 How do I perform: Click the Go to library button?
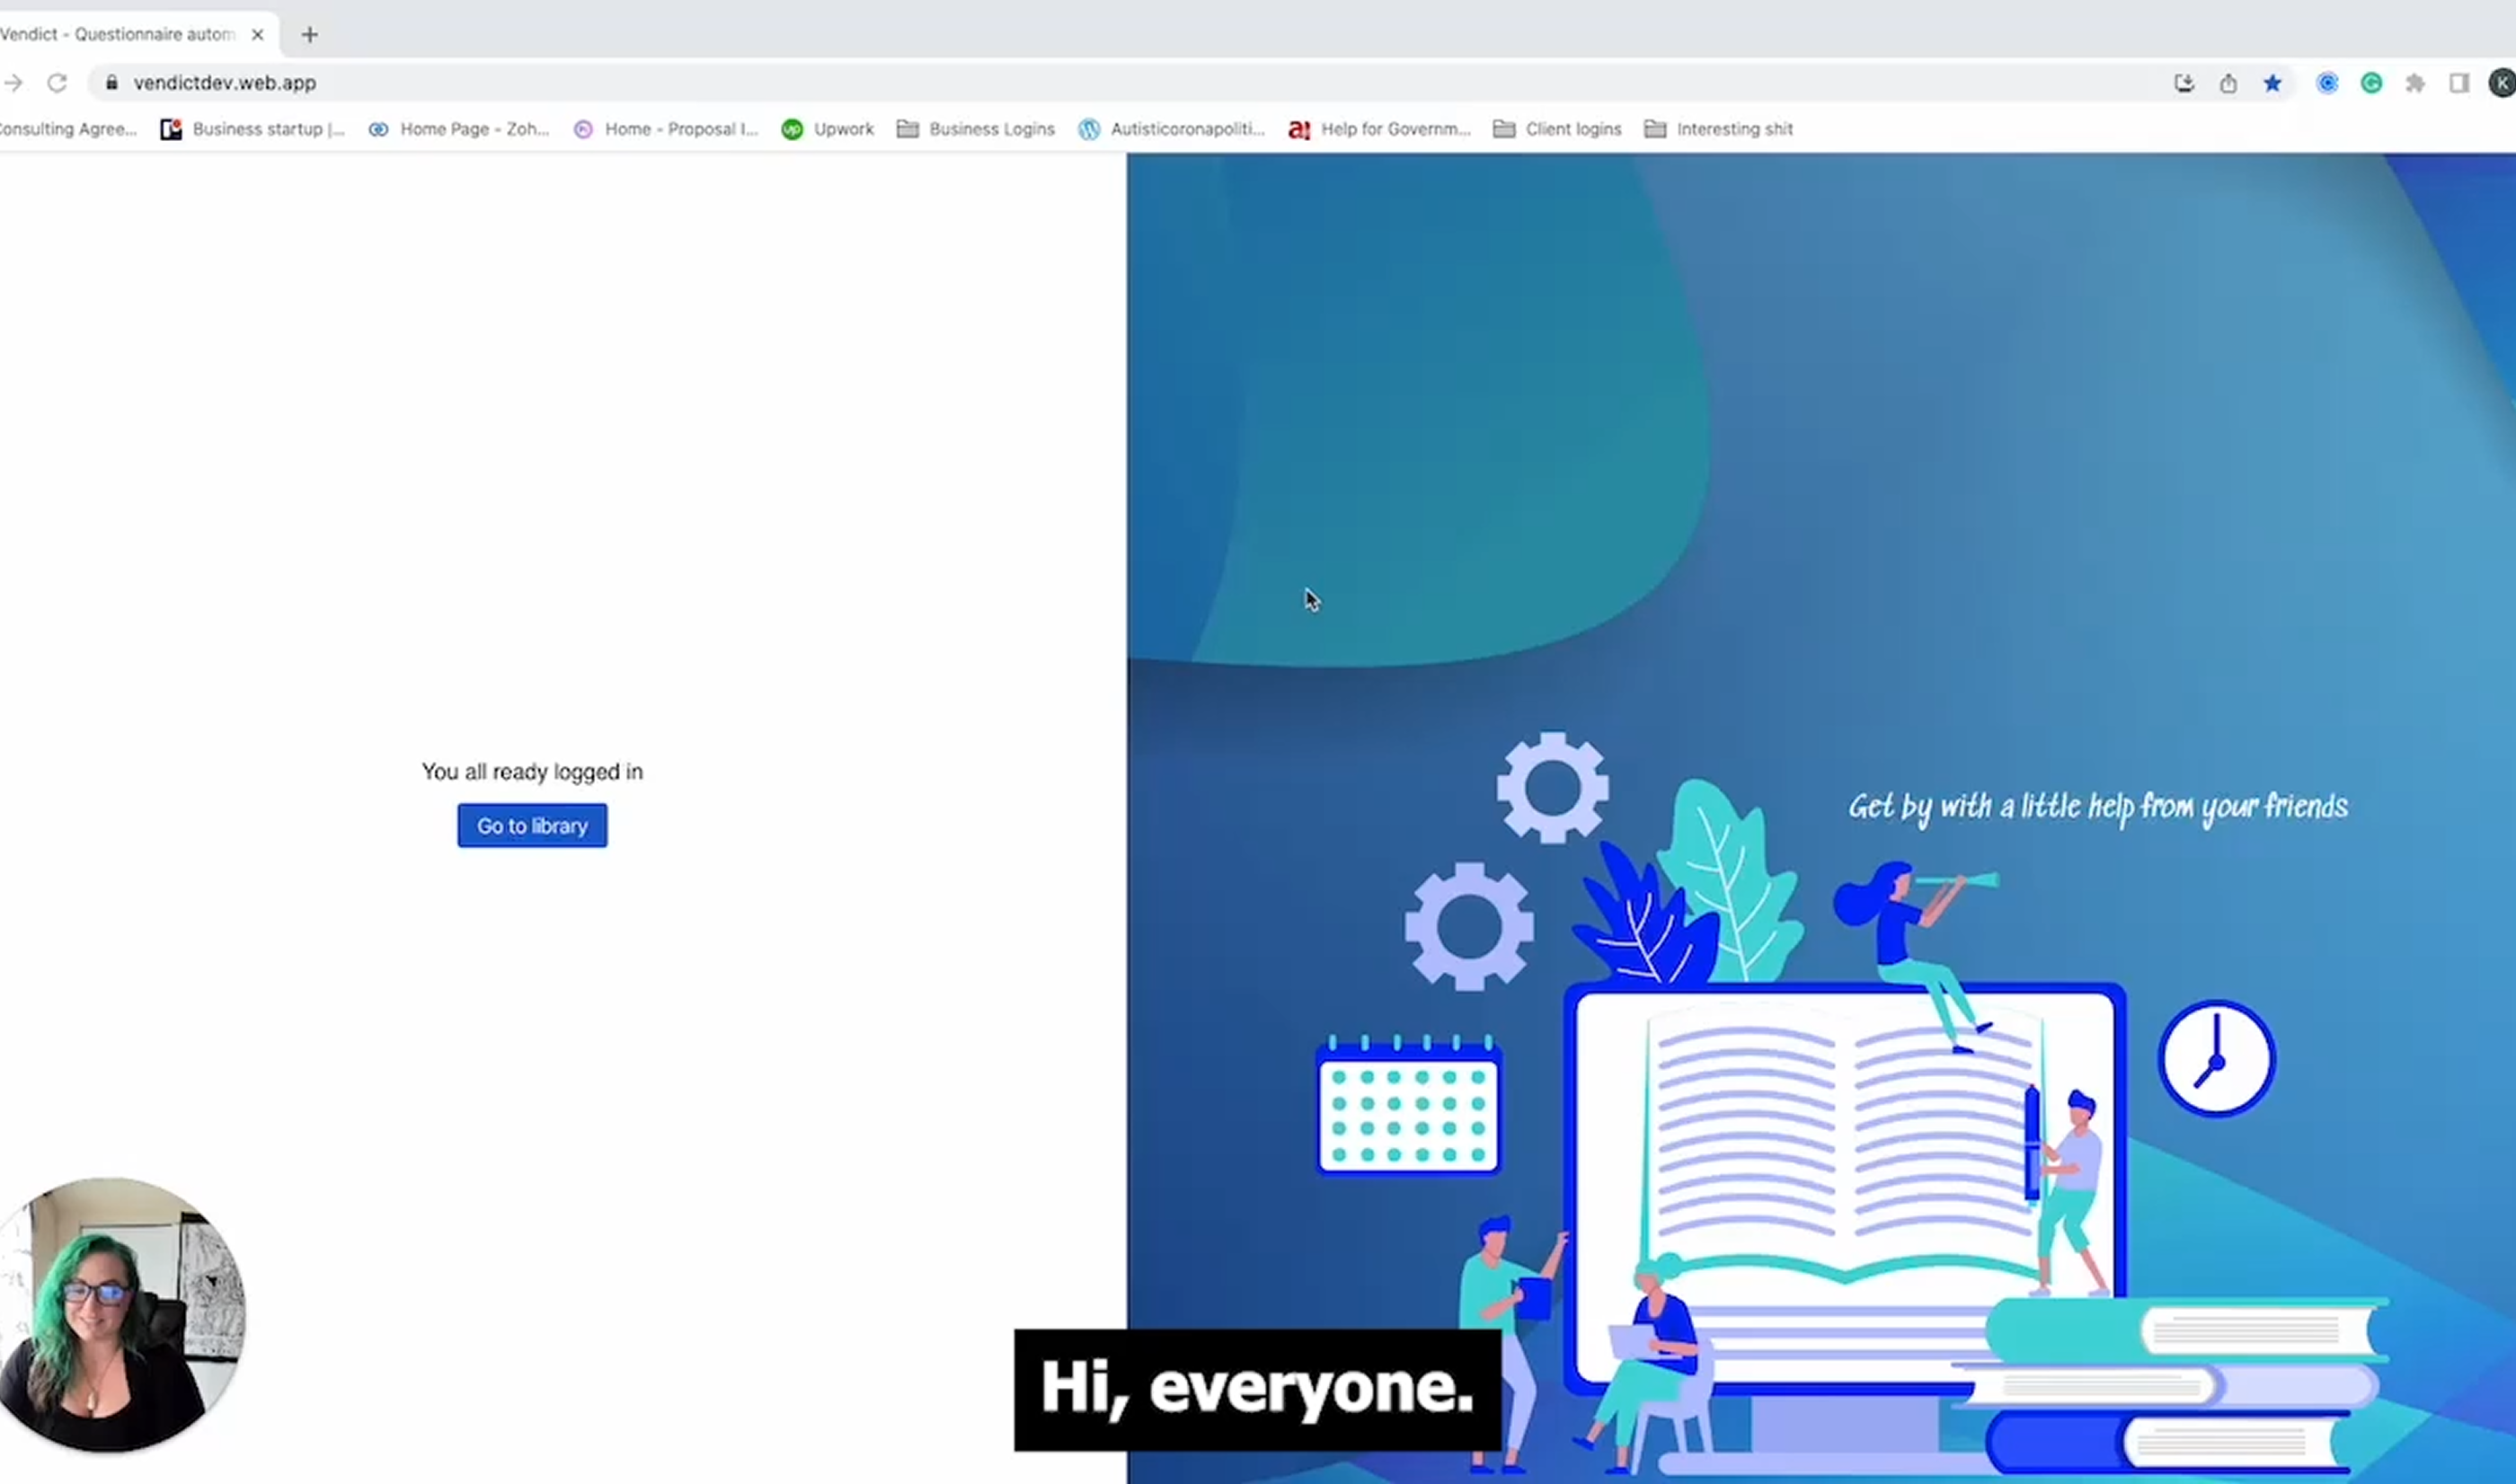(531, 825)
